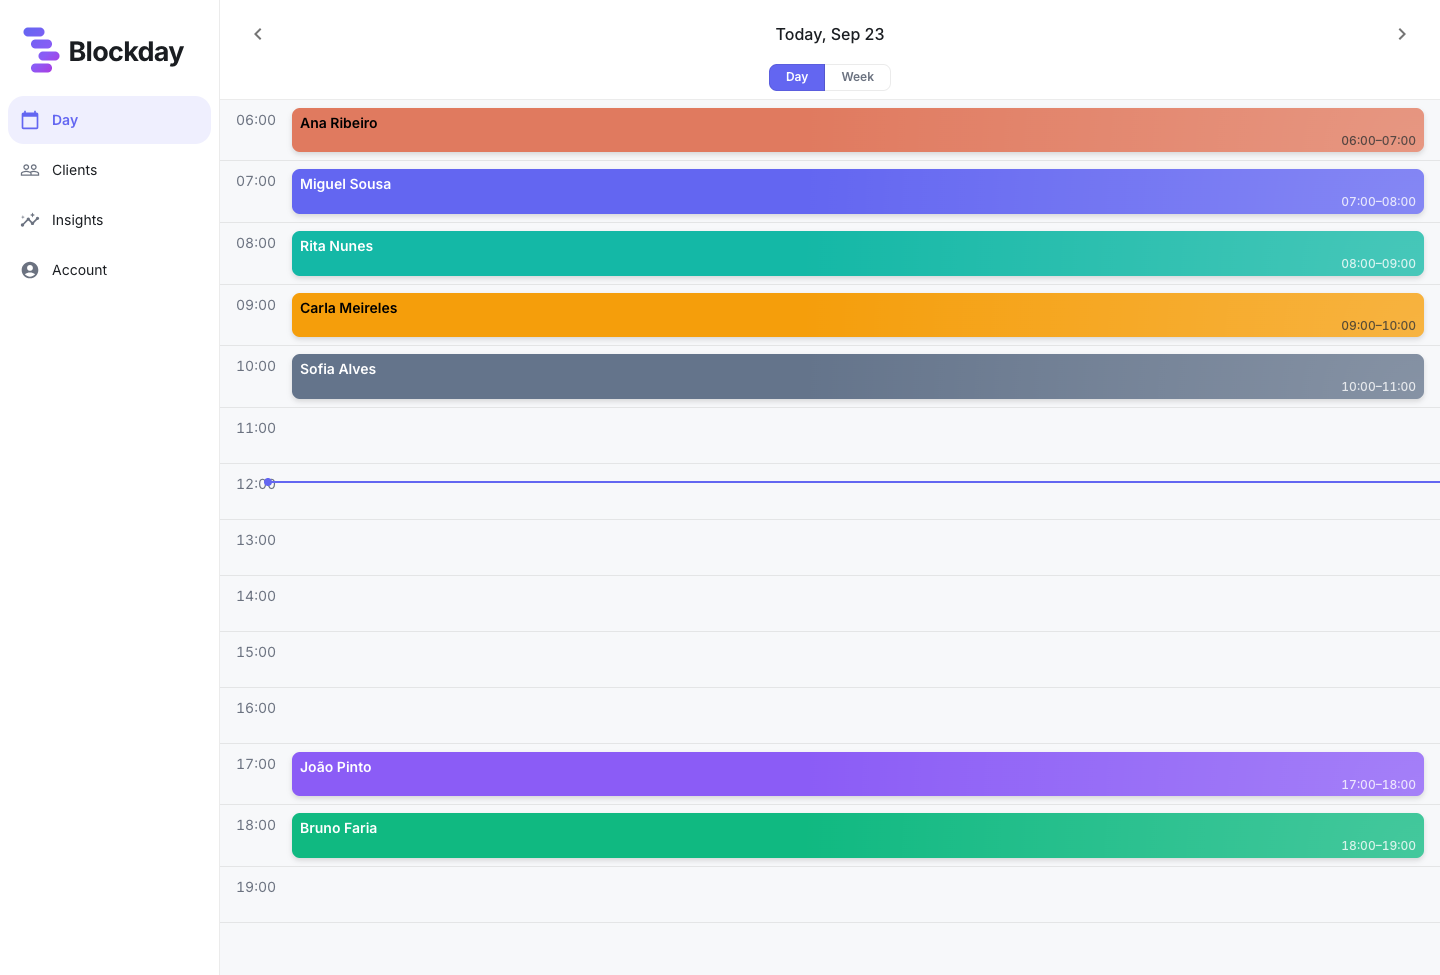Viewport: 1440px width, 975px height.
Task: Open João Pinto's 17:00 appointment
Action: 858,774
